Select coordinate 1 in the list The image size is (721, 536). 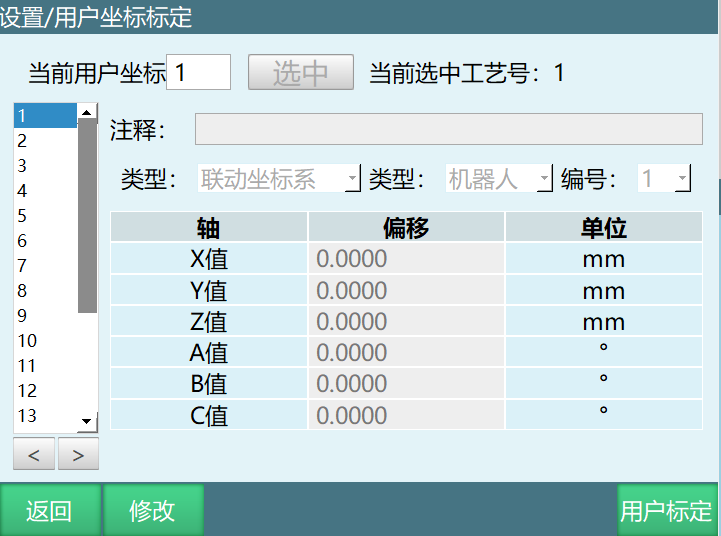(x=45, y=116)
